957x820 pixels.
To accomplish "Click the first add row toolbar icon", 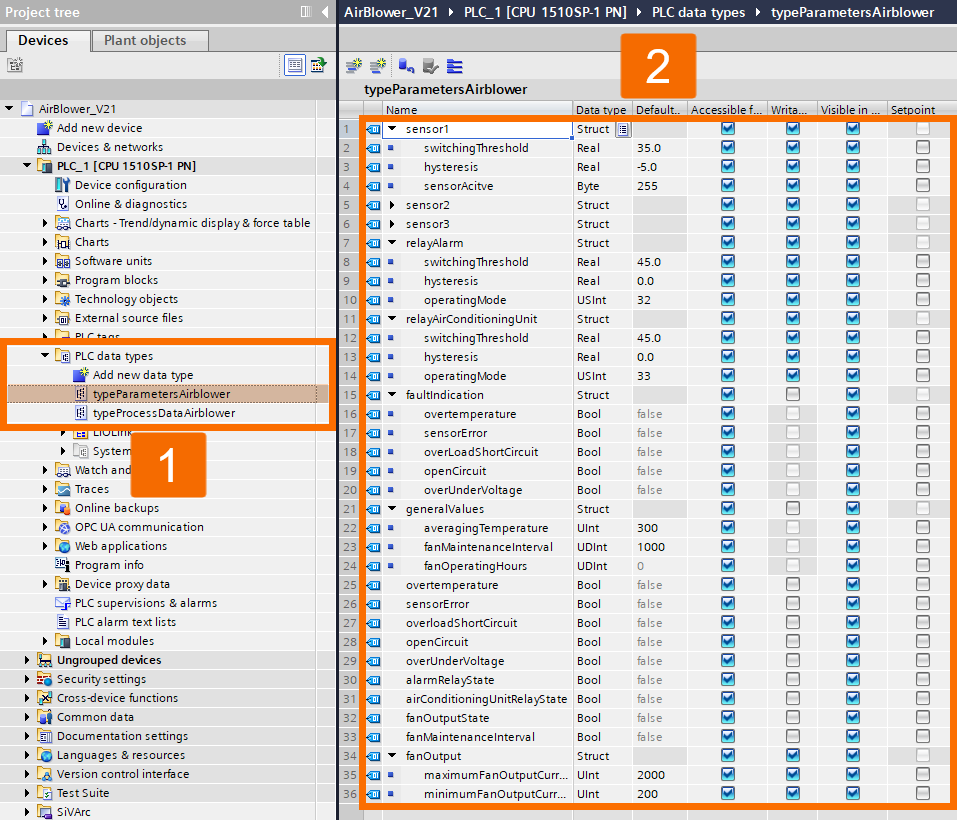I will (x=354, y=65).
